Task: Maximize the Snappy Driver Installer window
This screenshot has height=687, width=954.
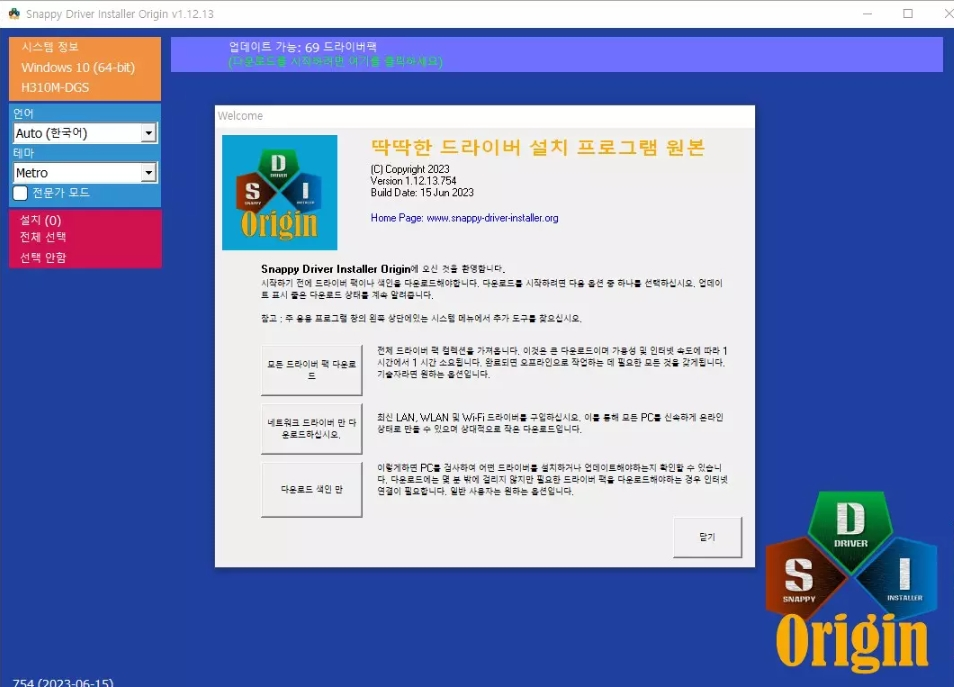Action: coord(908,13)
